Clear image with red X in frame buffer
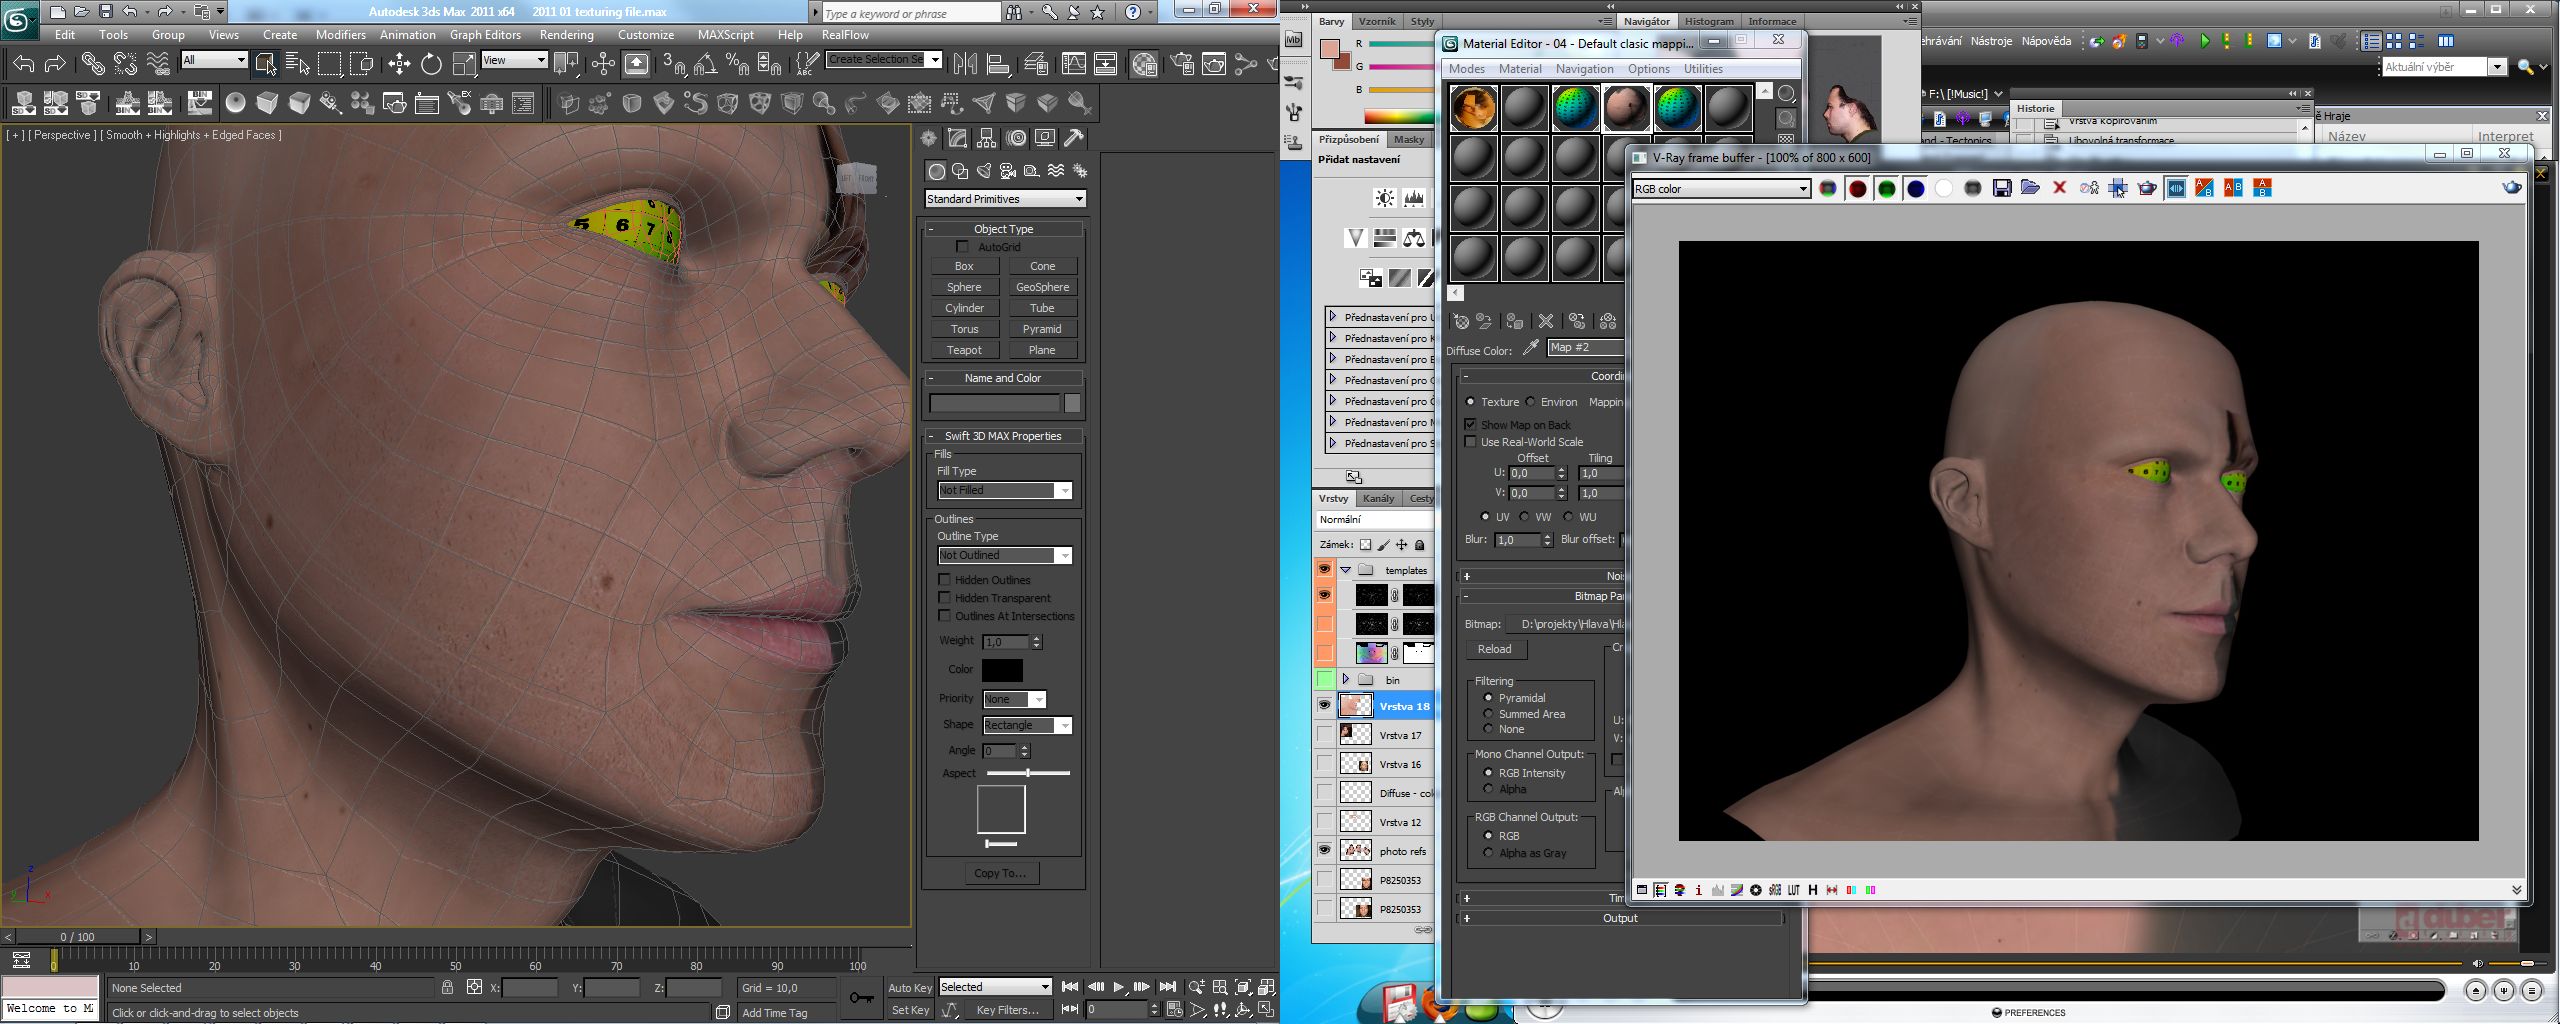Screen dimensions: 2560x1024 (x=2059, y=188)
